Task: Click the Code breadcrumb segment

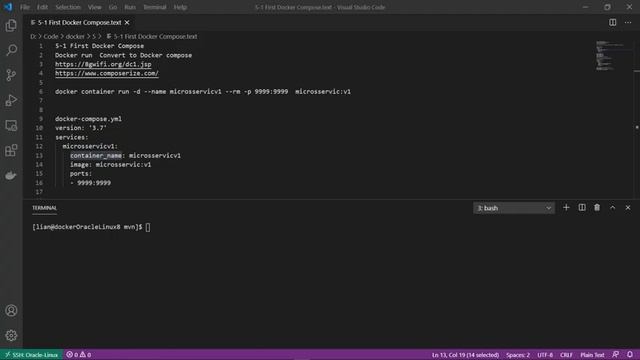Action: (51, 36)
